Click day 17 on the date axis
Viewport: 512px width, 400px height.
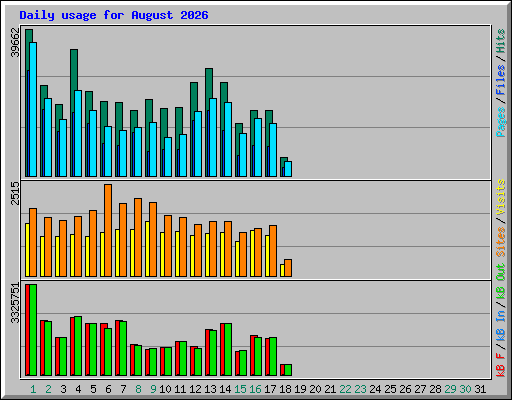(270, 389)
